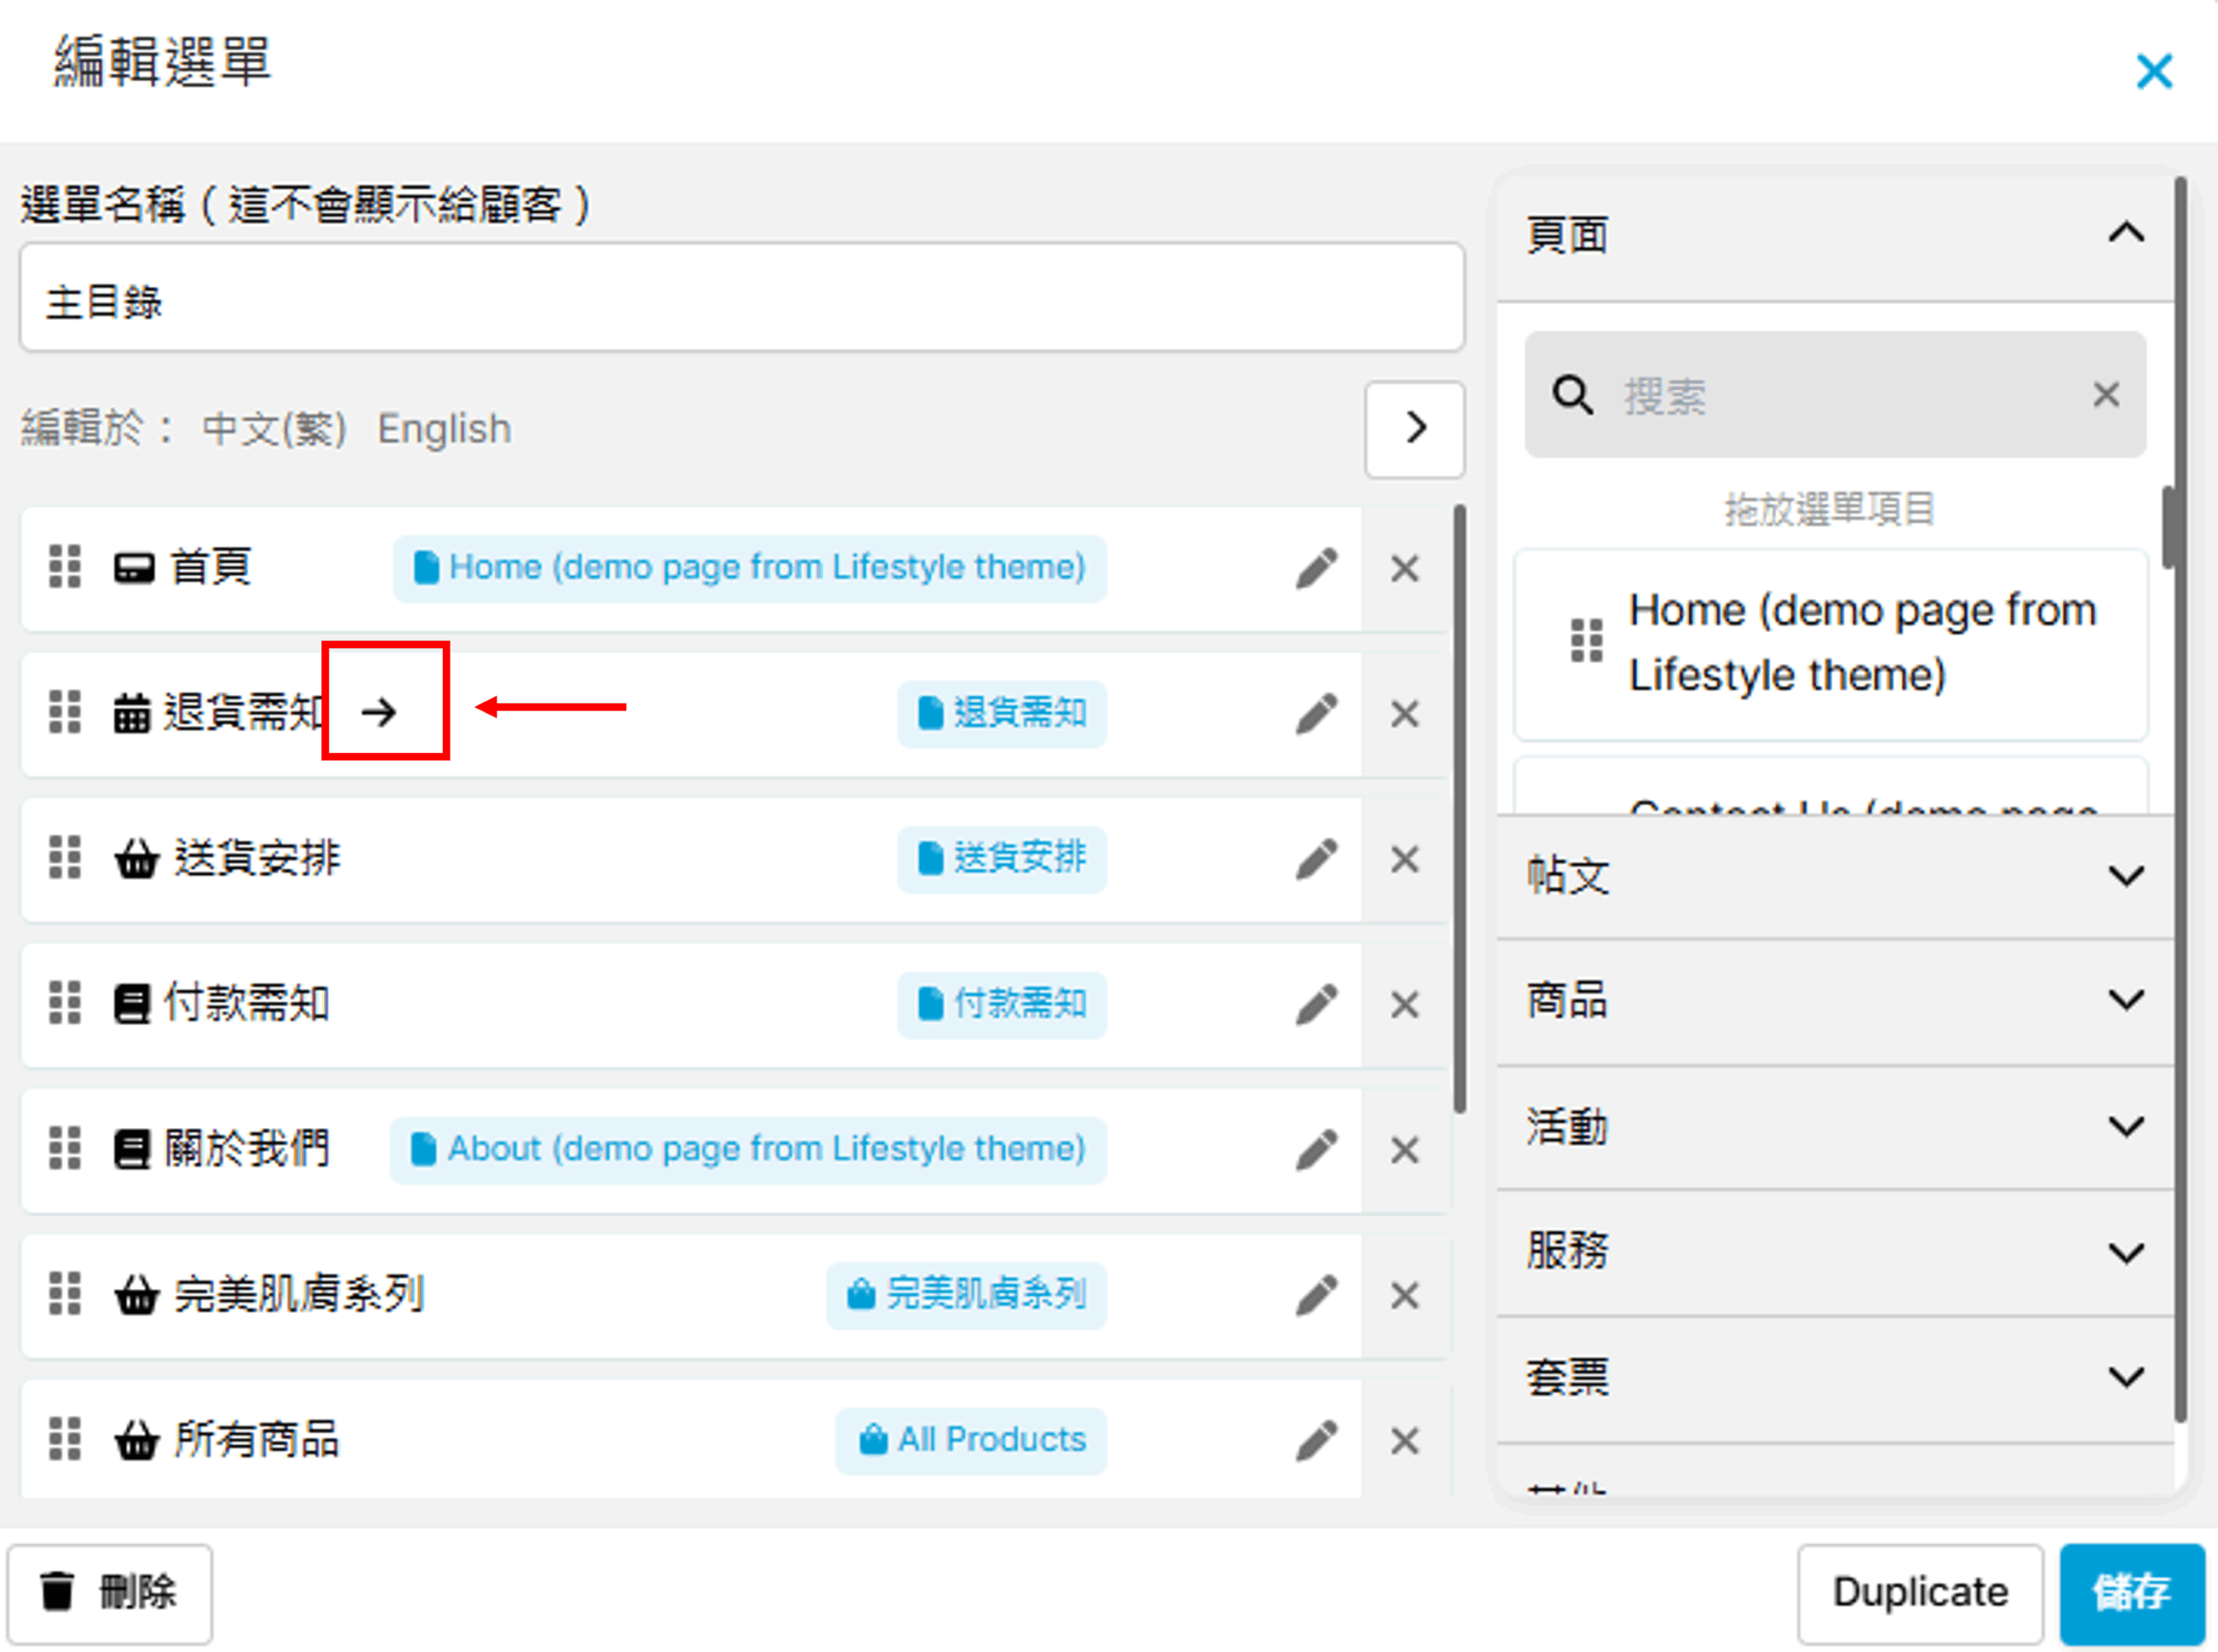Click the 選單名稱 input field containing 主目錄
This screenshot has width=2218, height=1652.
pyautogui.click(x=741, y=299)
